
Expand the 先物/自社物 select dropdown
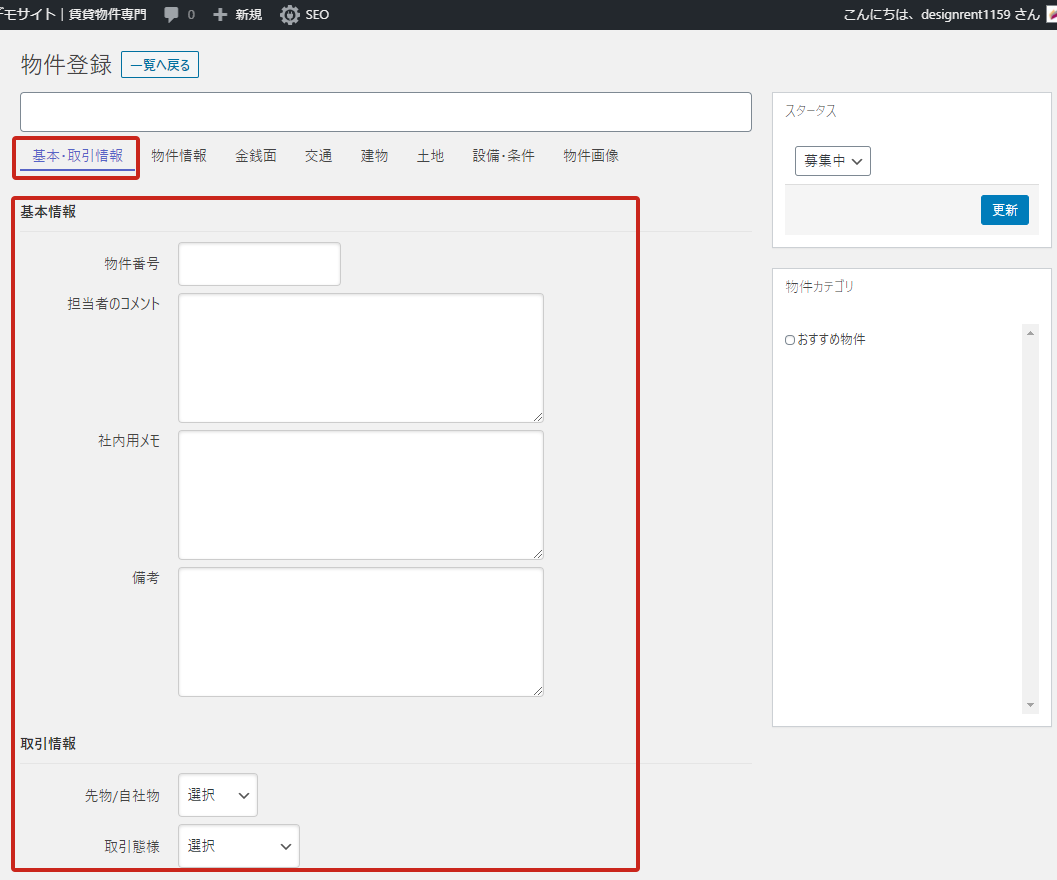pyautogui.click(x=217, y=795)
